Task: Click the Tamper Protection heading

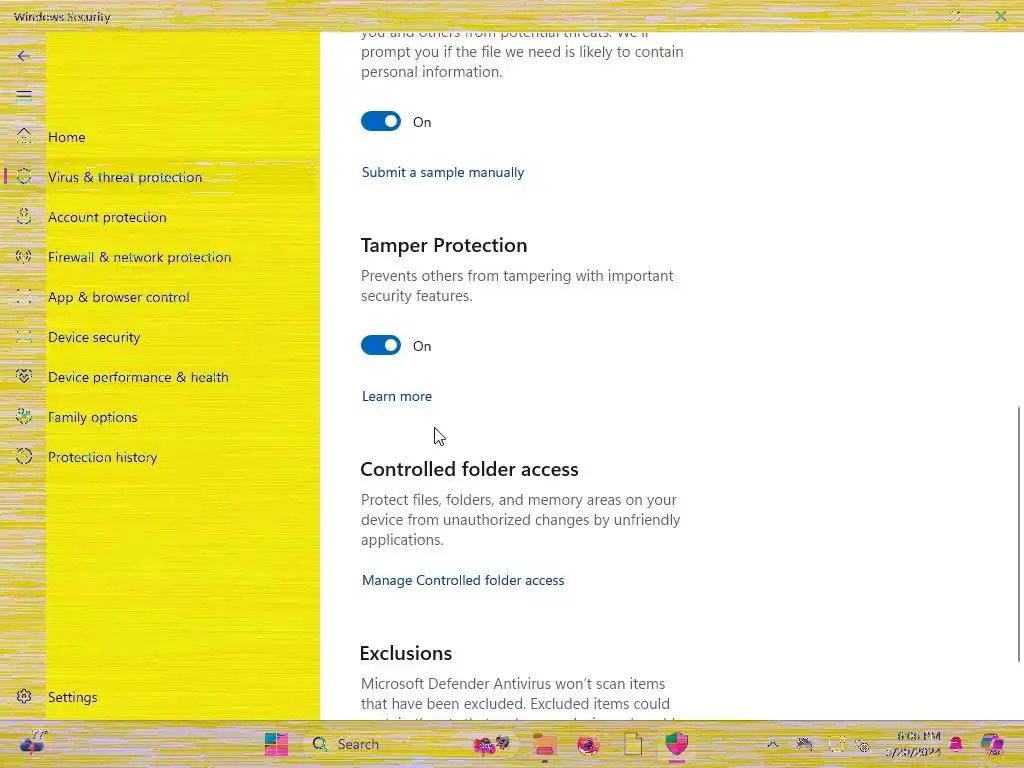Action: pyautogui.click(x=443, y=246)
